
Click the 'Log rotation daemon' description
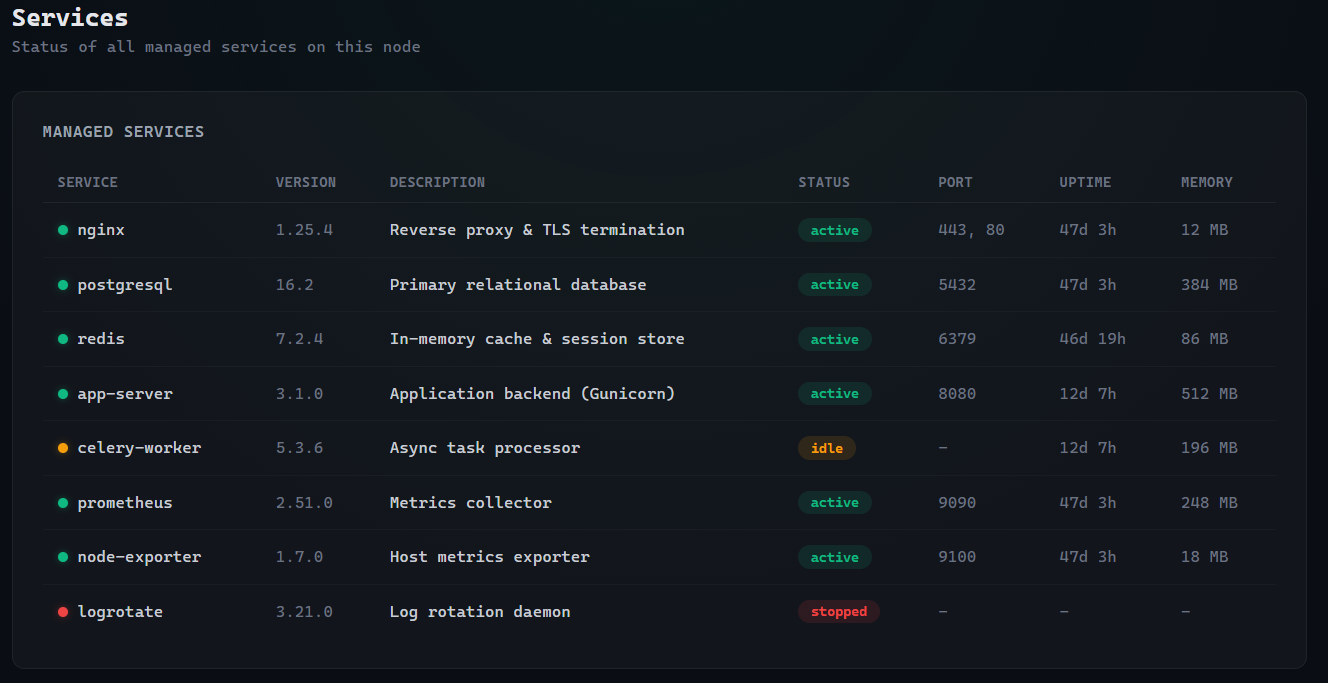tap(480, 612)
